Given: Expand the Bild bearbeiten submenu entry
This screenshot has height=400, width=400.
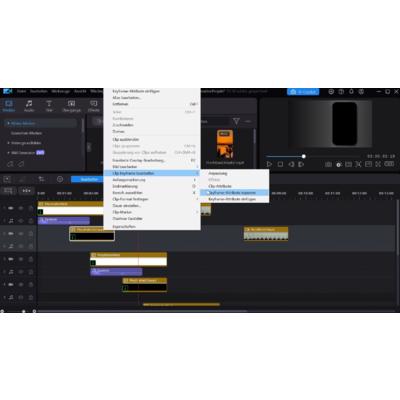Looking at the screenshot, I should point(152,167).
